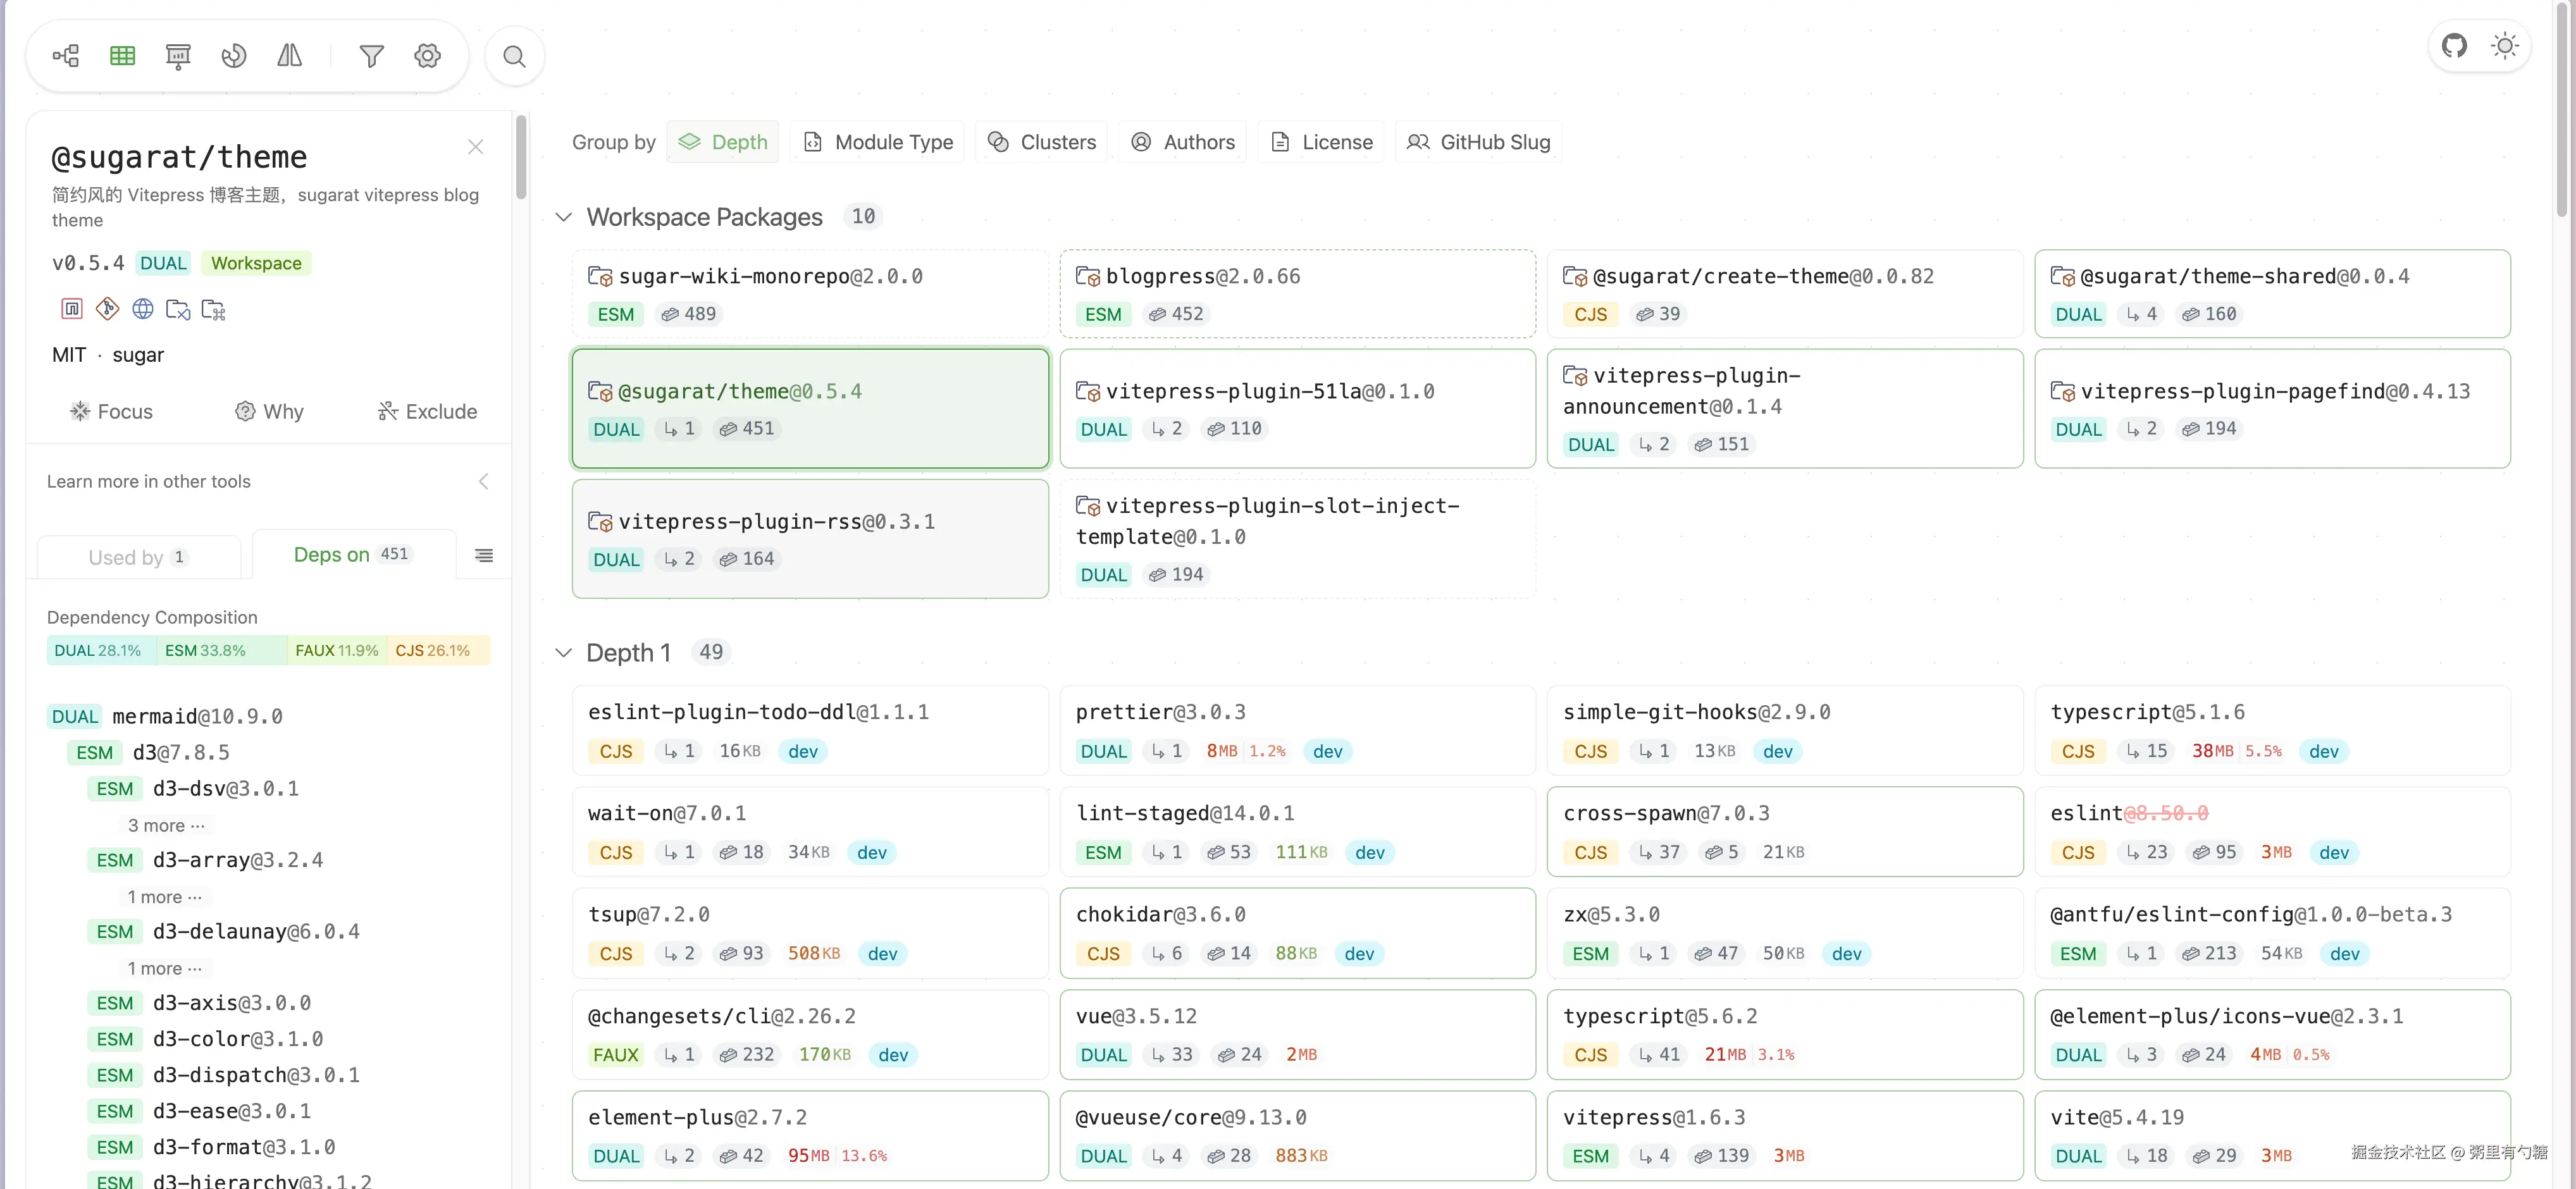Click the Focus button
This screenshot has width=2576, height=1189.
111,411
